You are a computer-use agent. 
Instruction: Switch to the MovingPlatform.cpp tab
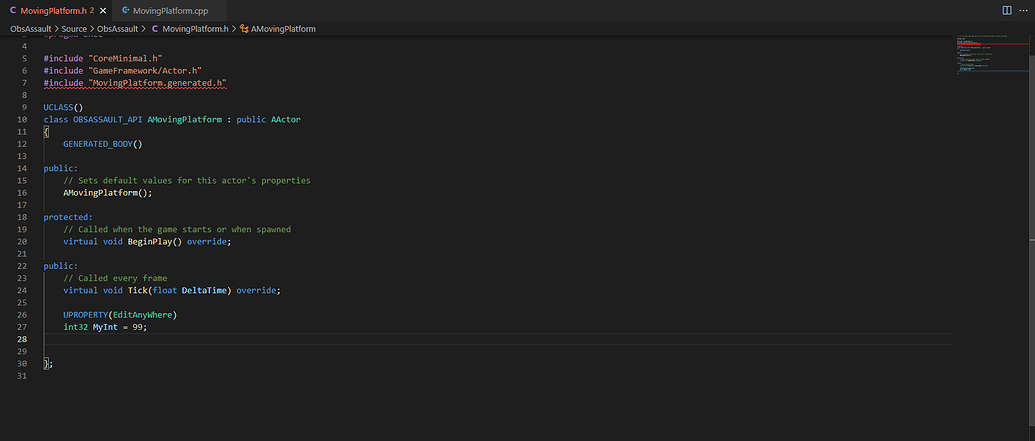coord(170,11)
